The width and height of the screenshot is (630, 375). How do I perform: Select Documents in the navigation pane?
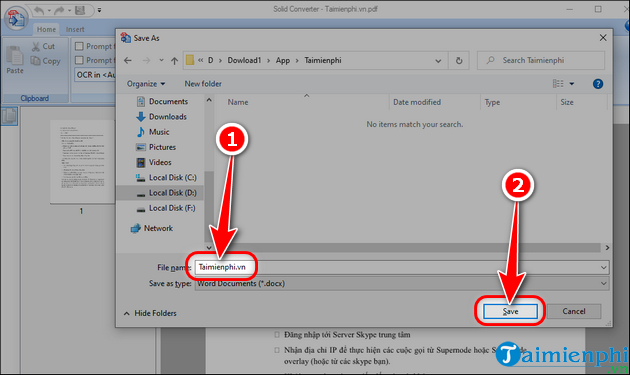tap(162, 101)
